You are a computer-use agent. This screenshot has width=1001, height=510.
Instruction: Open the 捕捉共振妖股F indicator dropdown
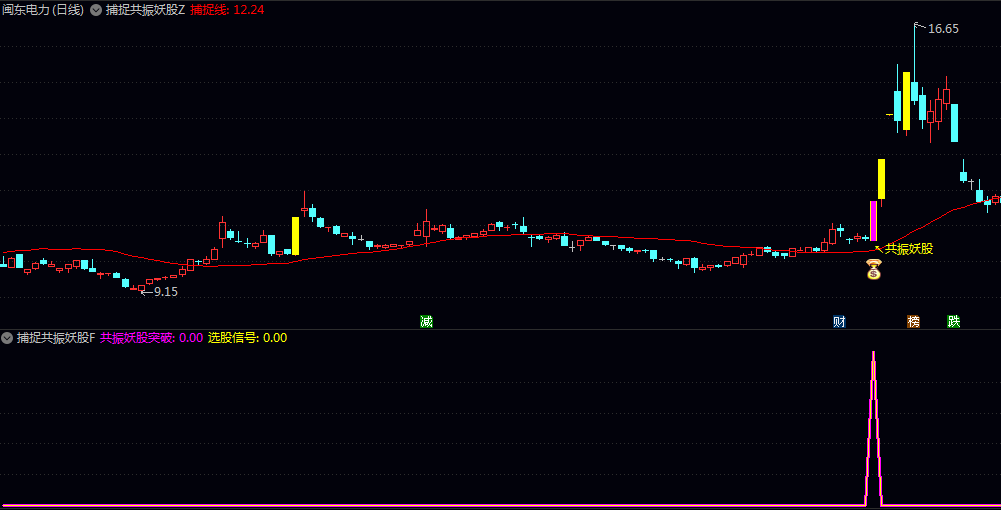[x=8, y=338]
